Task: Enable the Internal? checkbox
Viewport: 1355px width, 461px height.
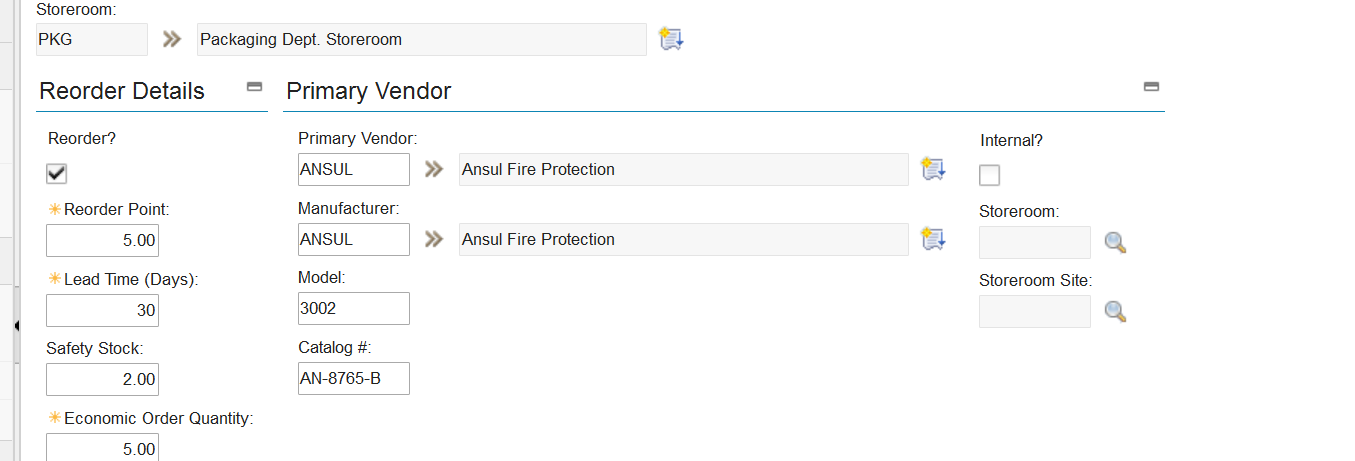Action: pos(989,175)
